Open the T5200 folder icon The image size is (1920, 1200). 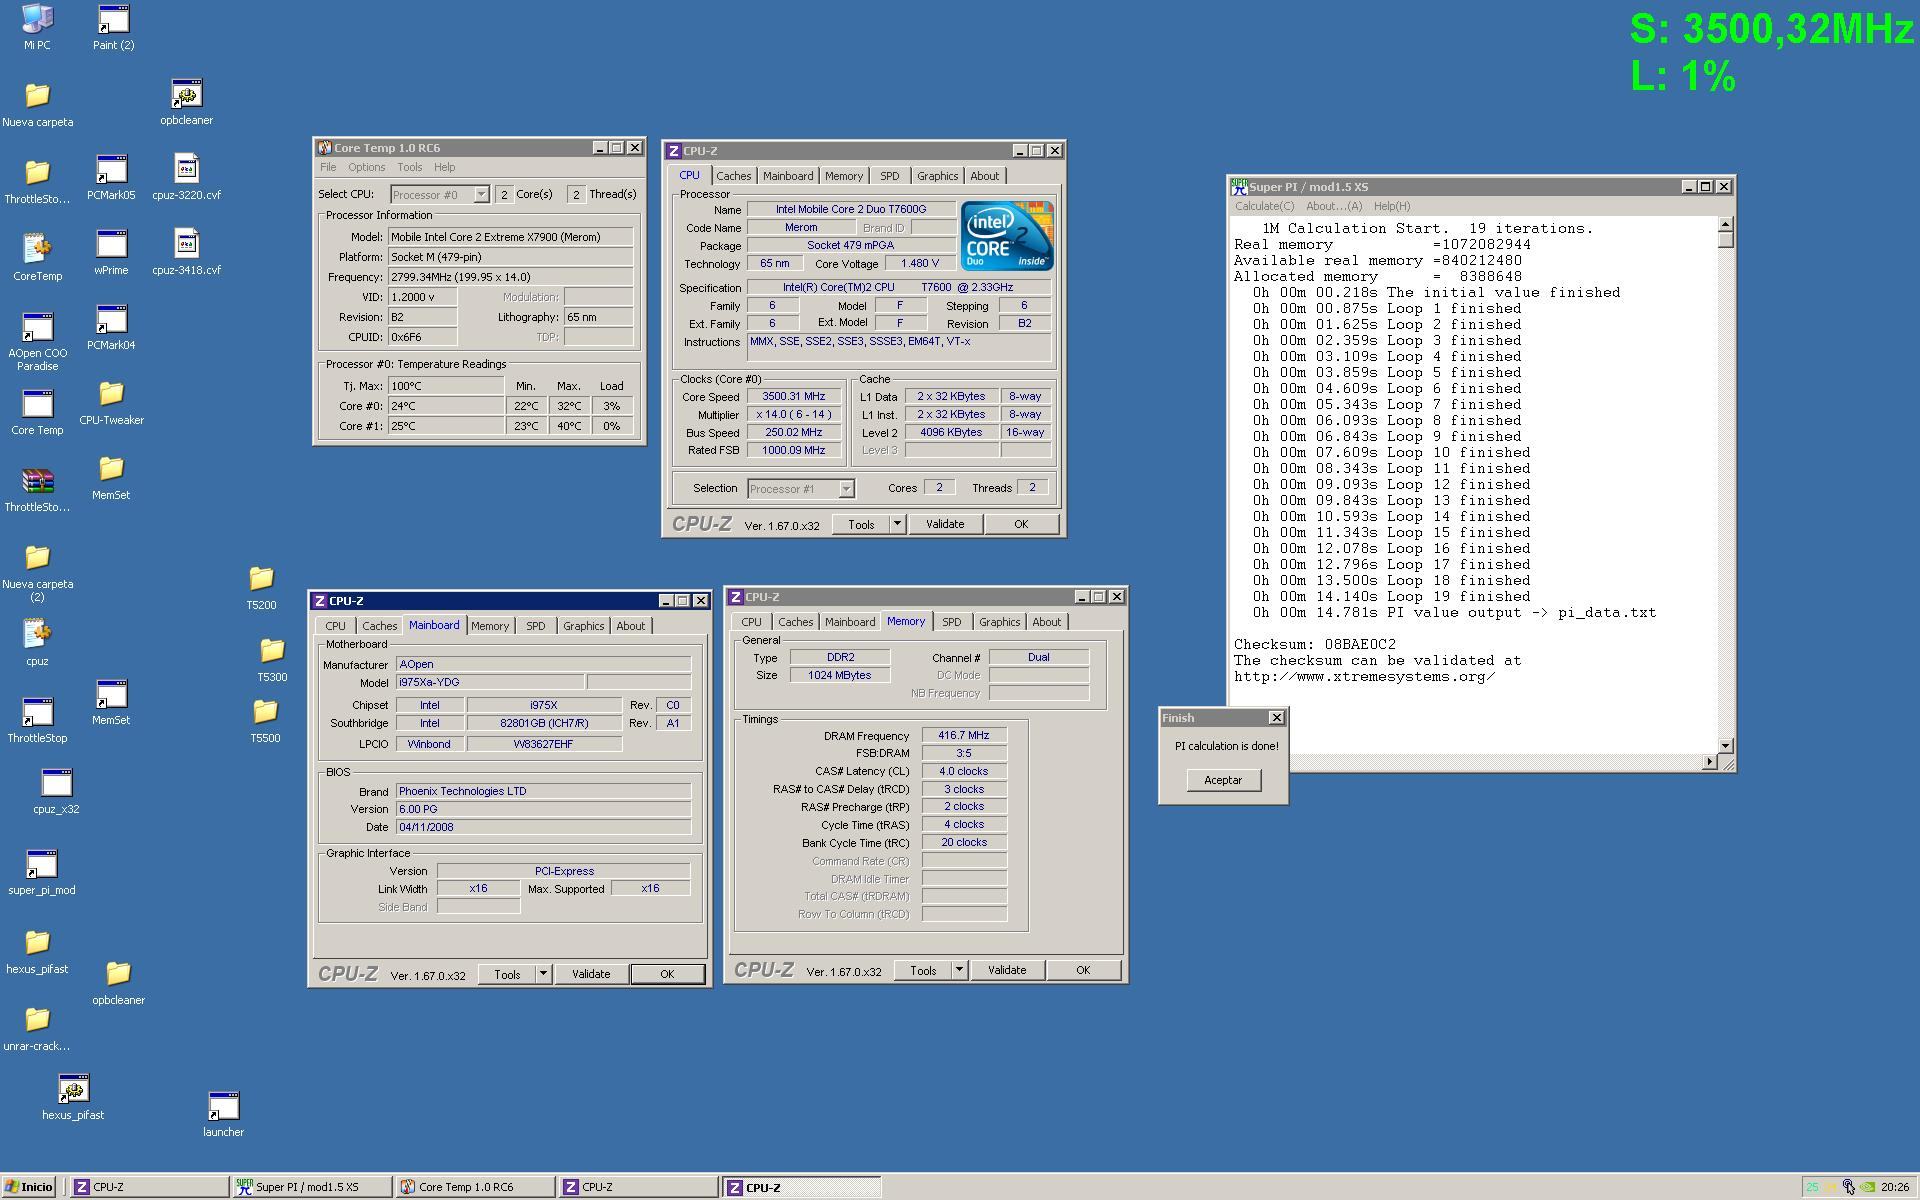coord(261,580)
